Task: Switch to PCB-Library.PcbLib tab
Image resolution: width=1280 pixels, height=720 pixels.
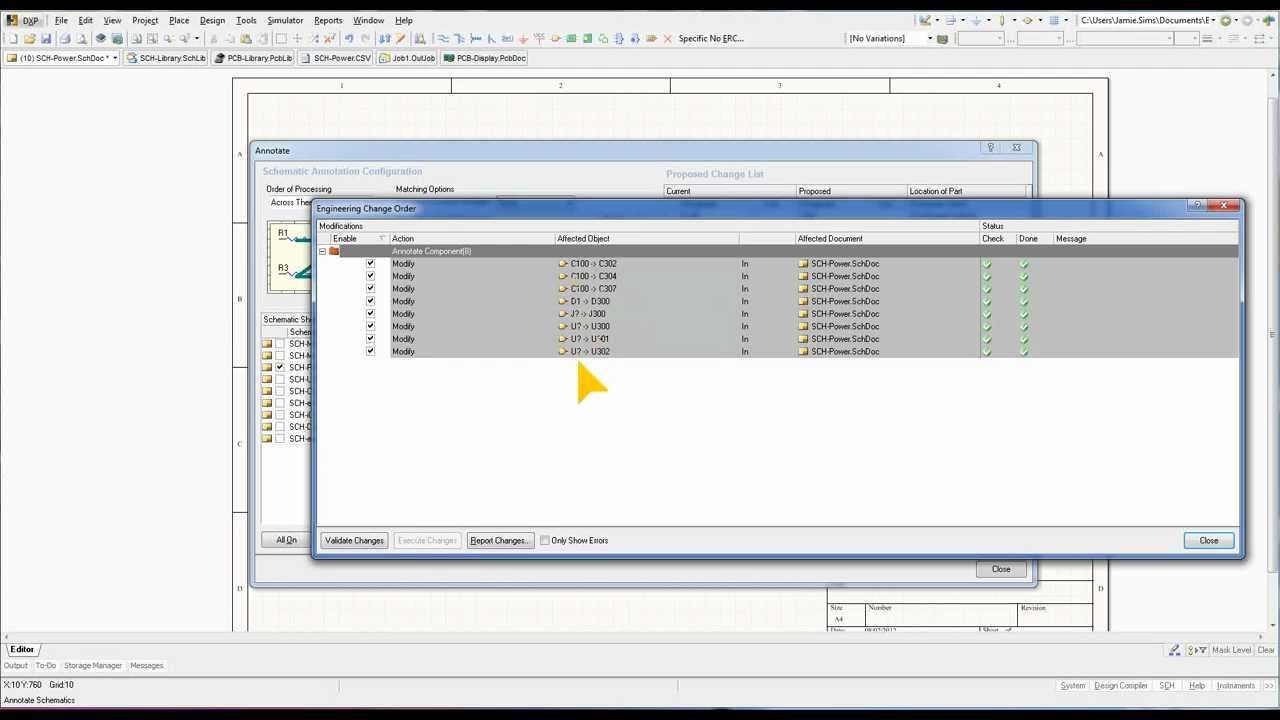Action: (x=254, y=58)
